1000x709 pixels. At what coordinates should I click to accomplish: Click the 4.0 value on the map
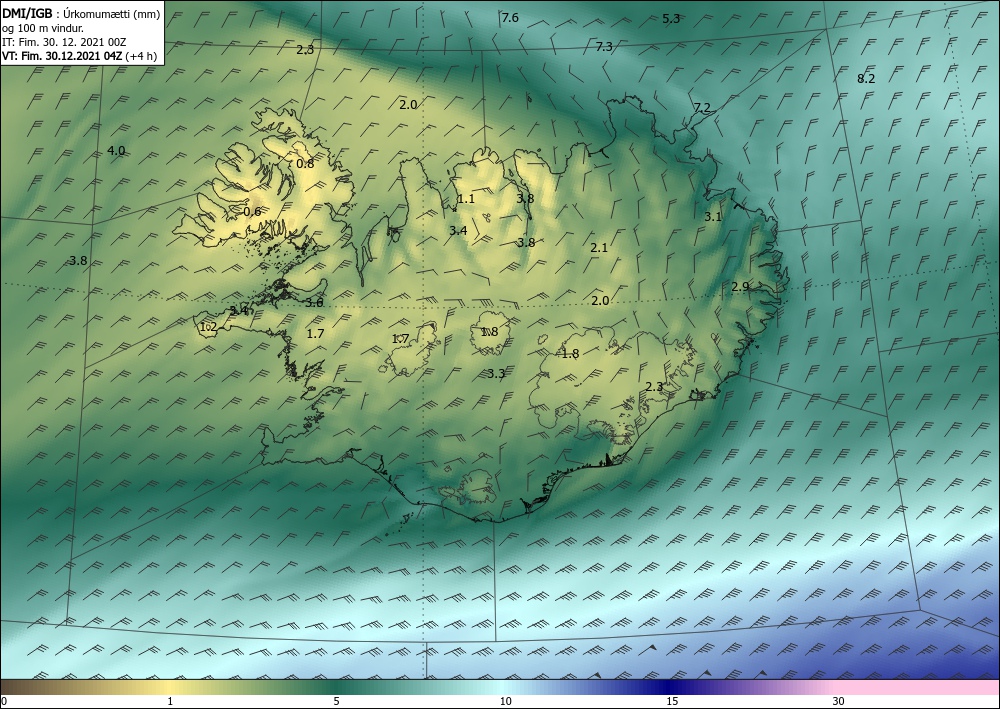coord(116,151)
